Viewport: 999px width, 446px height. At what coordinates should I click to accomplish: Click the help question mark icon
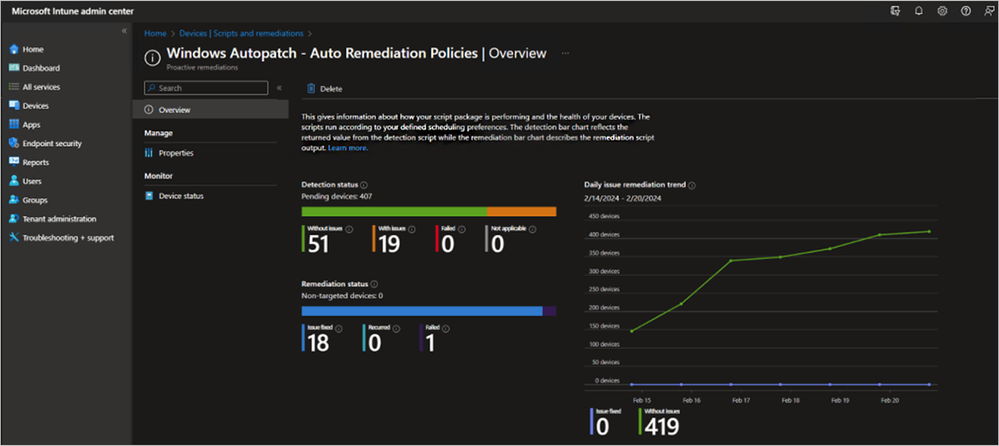[x=965, y=11]
